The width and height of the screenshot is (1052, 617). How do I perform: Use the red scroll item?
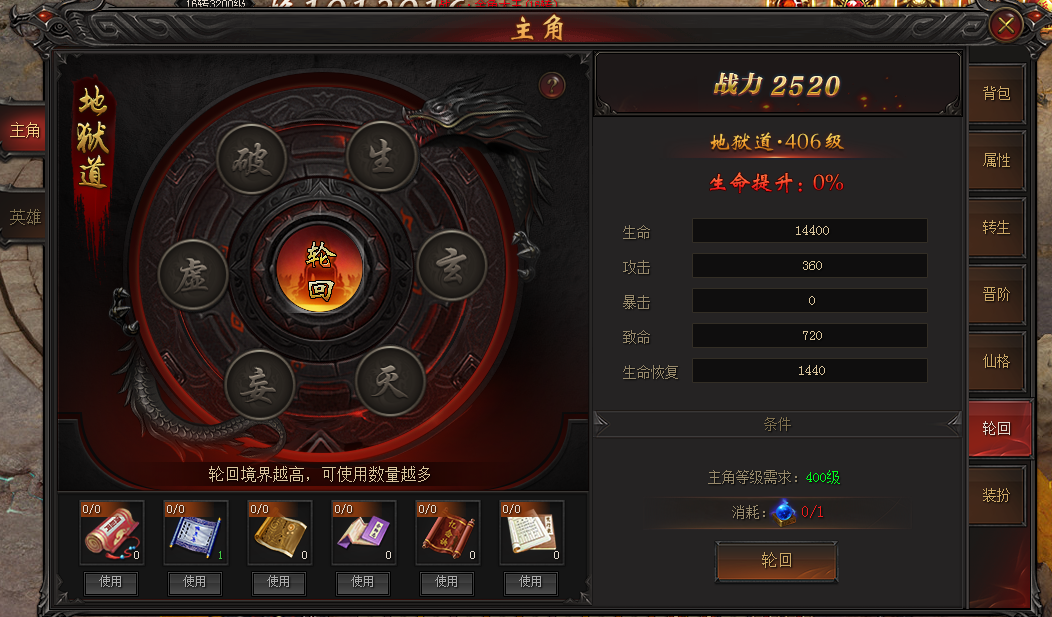(x=111, y=582)
